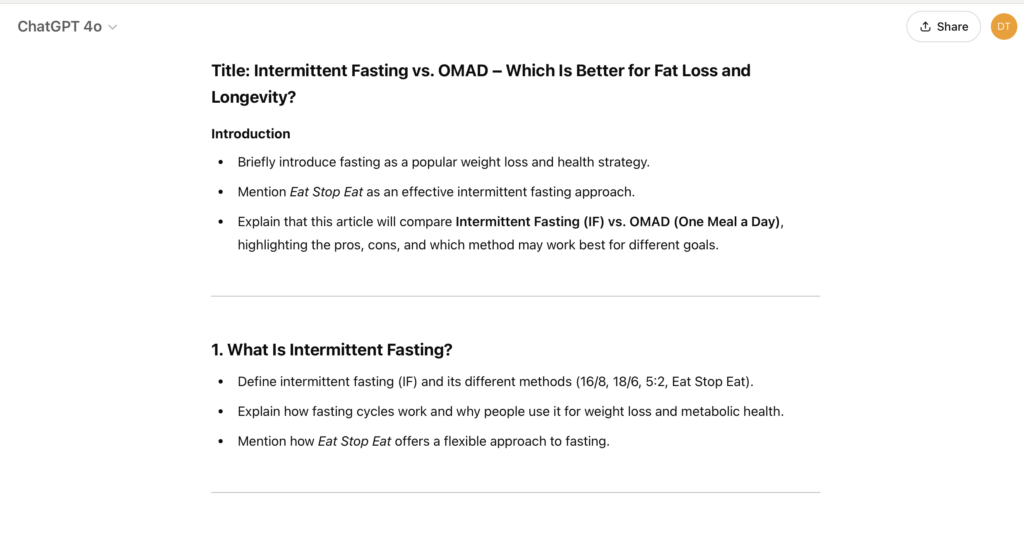This screenshot has width=1024, height=536.
Task: Open the ChatGPT 4o model selector
Action: (67, 27)
